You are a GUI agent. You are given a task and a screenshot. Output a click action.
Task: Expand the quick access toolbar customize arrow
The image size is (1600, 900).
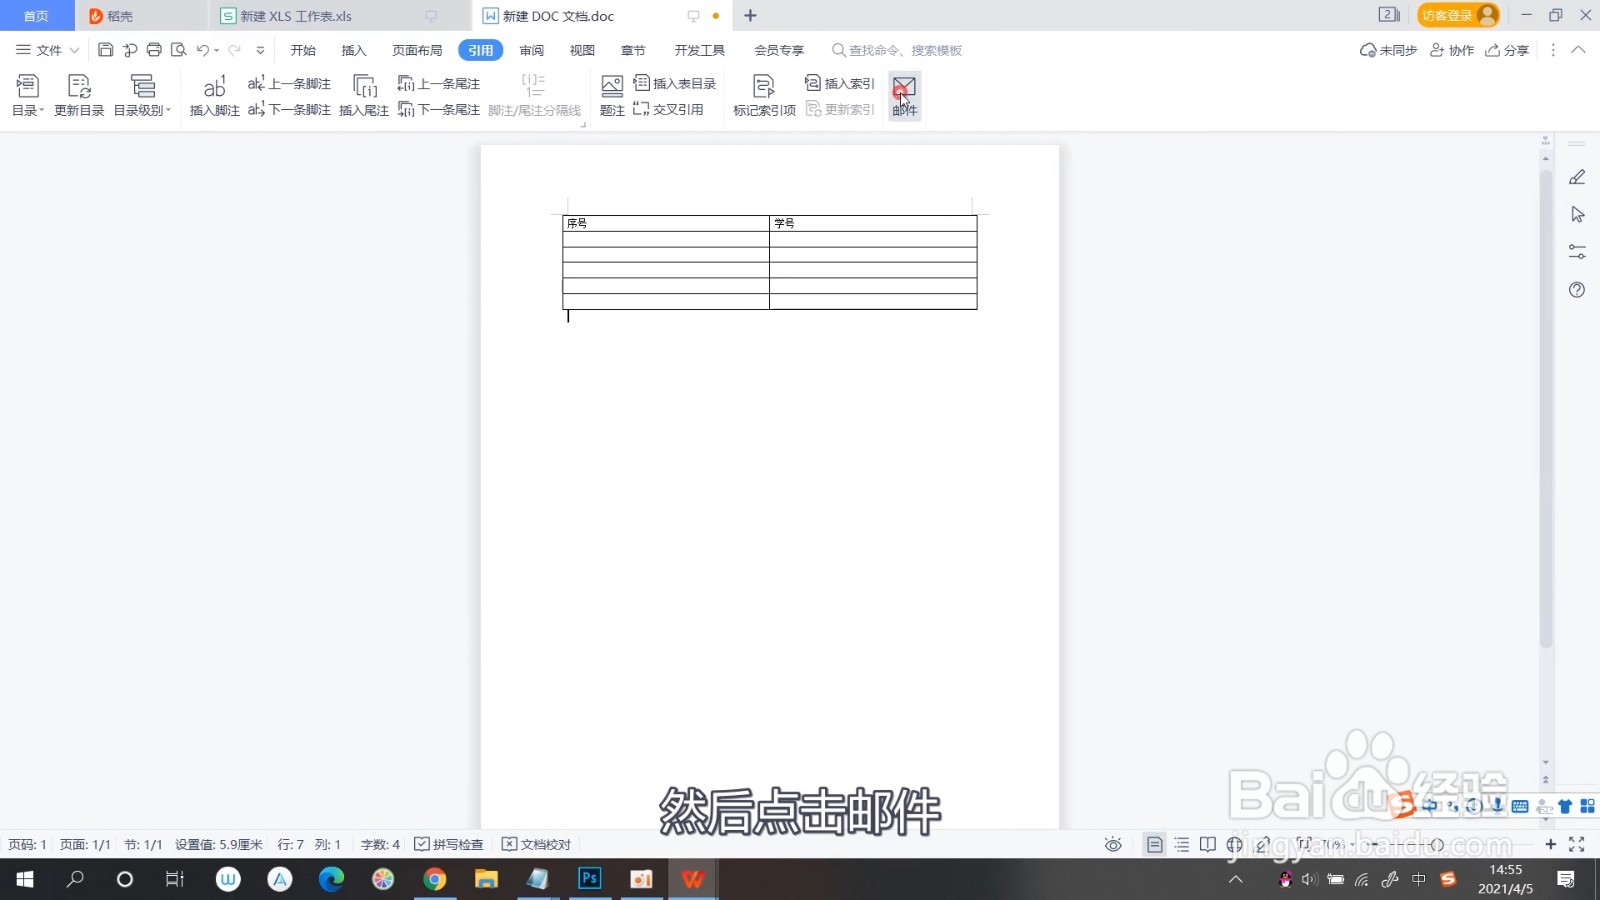(x=260, y=50)
